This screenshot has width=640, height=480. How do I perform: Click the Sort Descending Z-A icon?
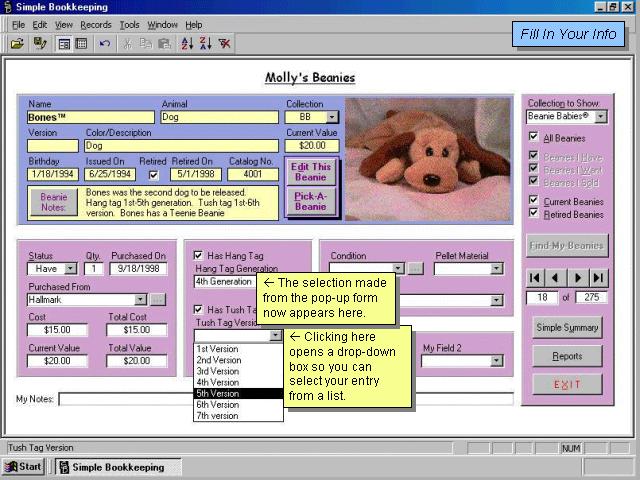[205, 44]
